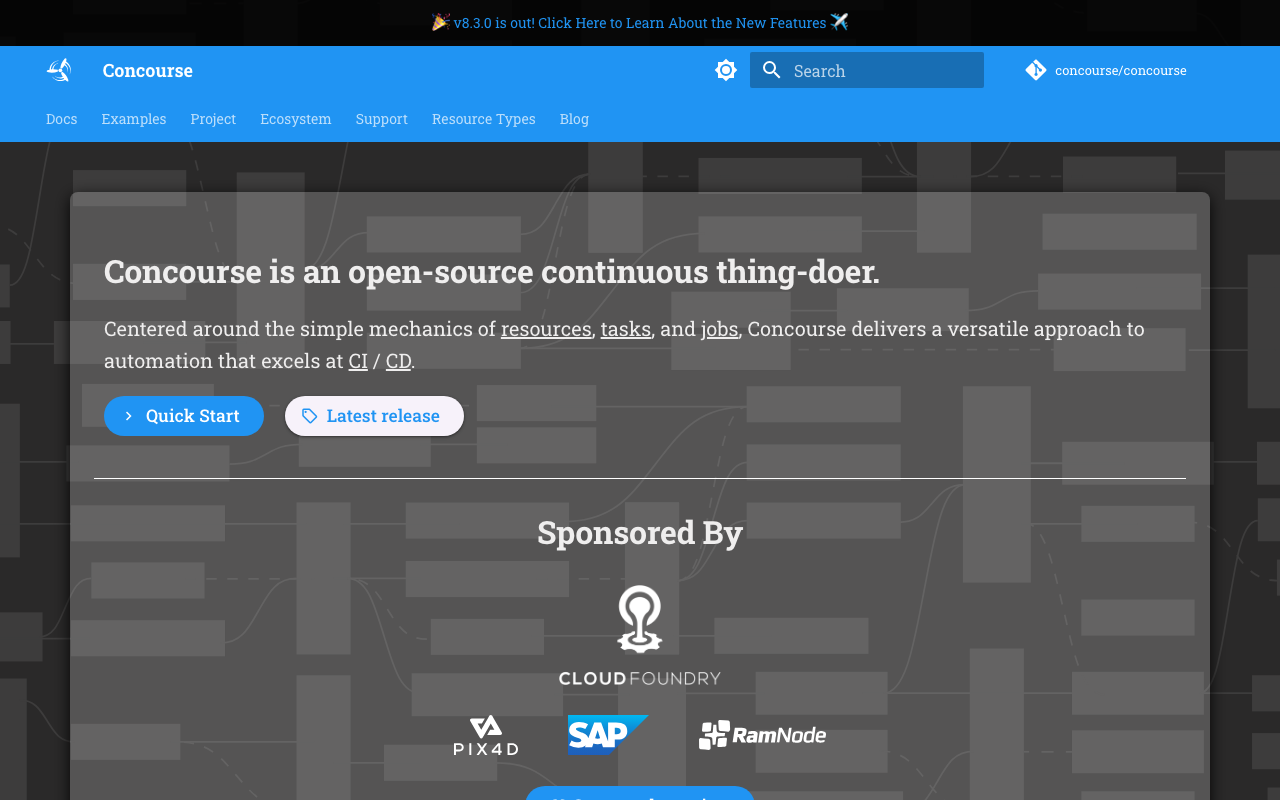Click the git repository diamond icon
The image size is (1280, 800).
[1036, 70]
